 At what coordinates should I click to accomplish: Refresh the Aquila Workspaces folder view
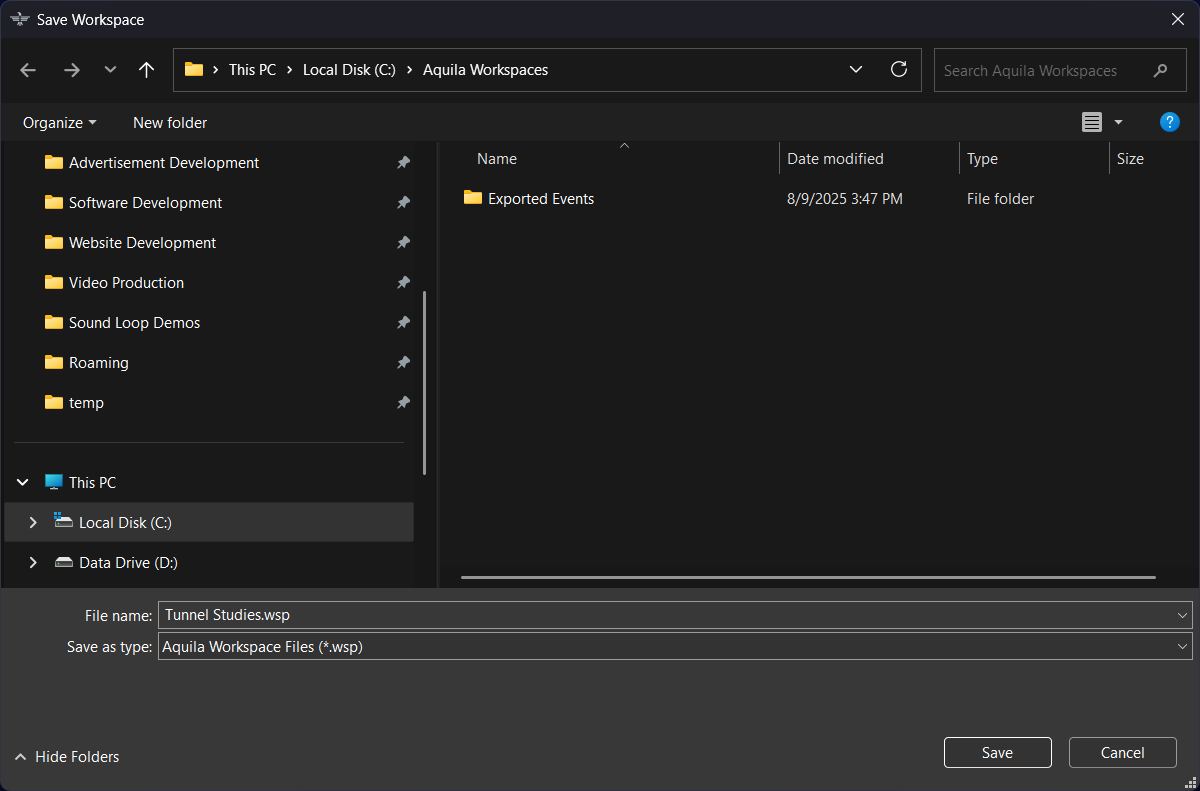tap(898, 69)
